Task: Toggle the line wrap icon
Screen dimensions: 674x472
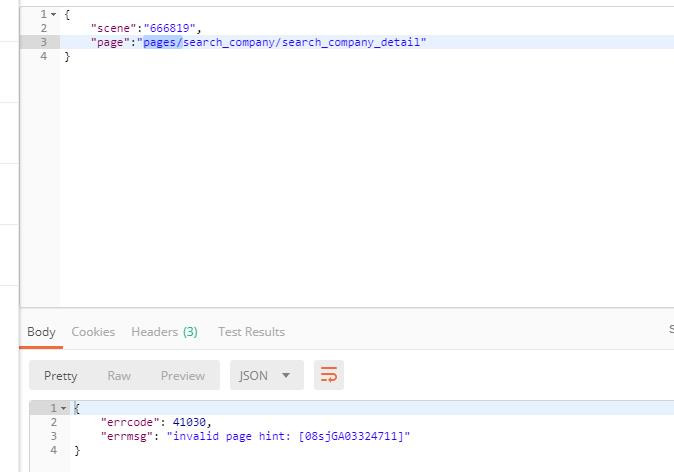Action: click(x=328, y=375)
